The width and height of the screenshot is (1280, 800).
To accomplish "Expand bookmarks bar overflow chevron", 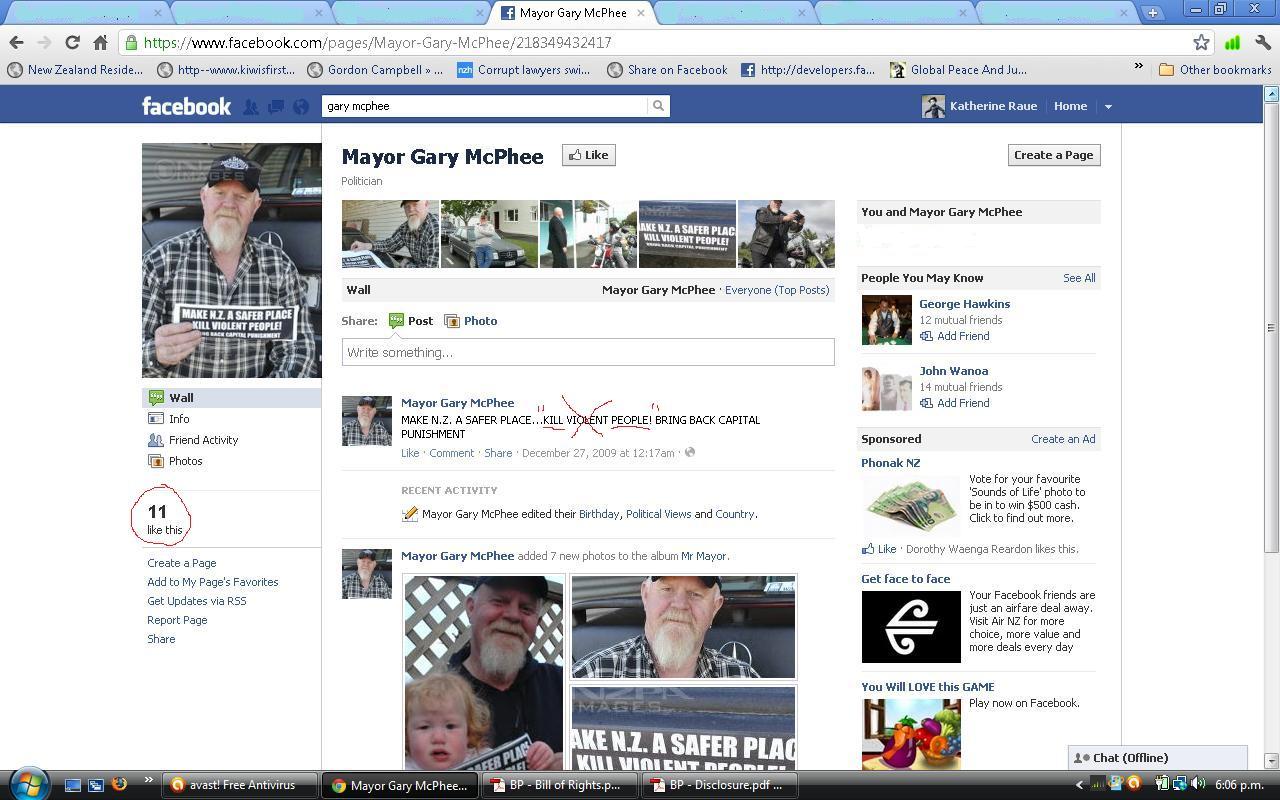I will (1138, 68).
